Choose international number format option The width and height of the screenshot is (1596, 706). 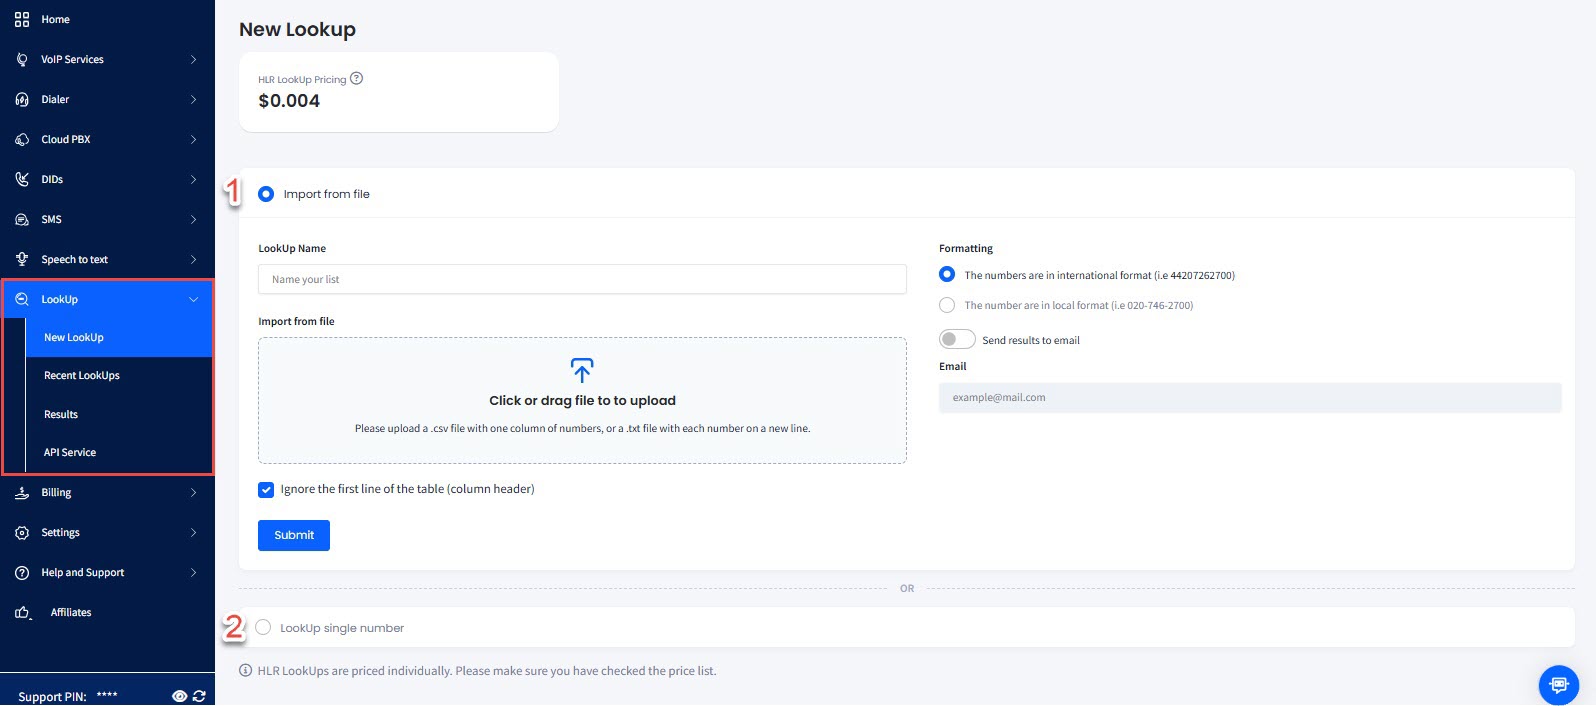947,274
